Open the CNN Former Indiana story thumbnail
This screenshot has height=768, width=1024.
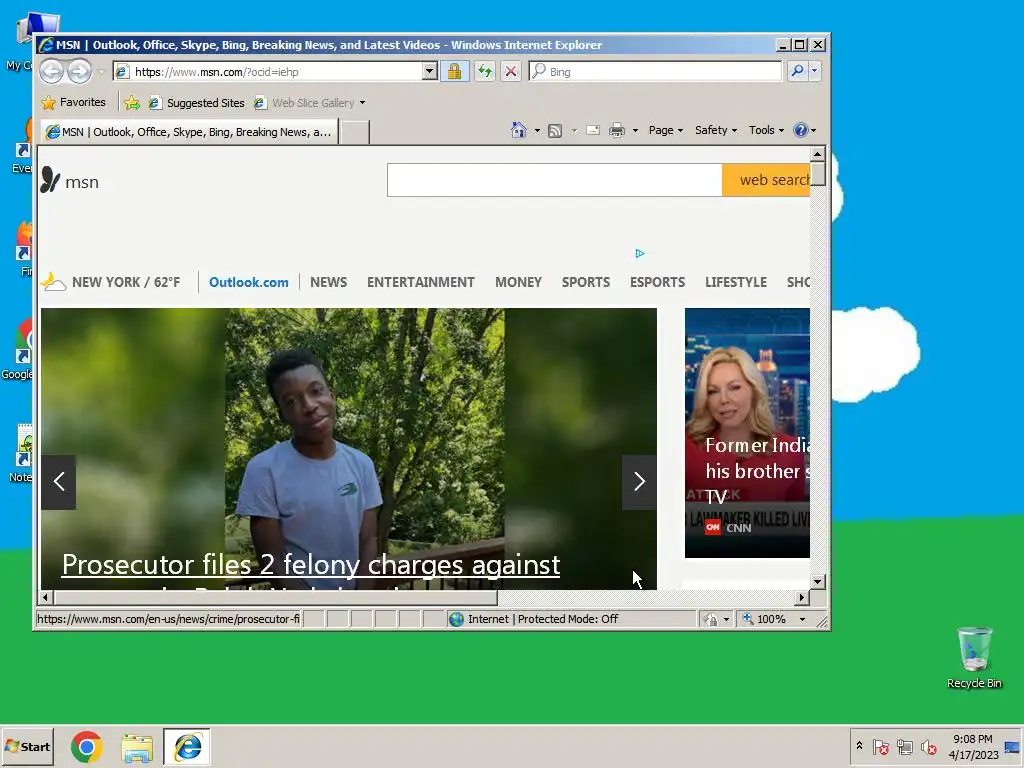747,433
